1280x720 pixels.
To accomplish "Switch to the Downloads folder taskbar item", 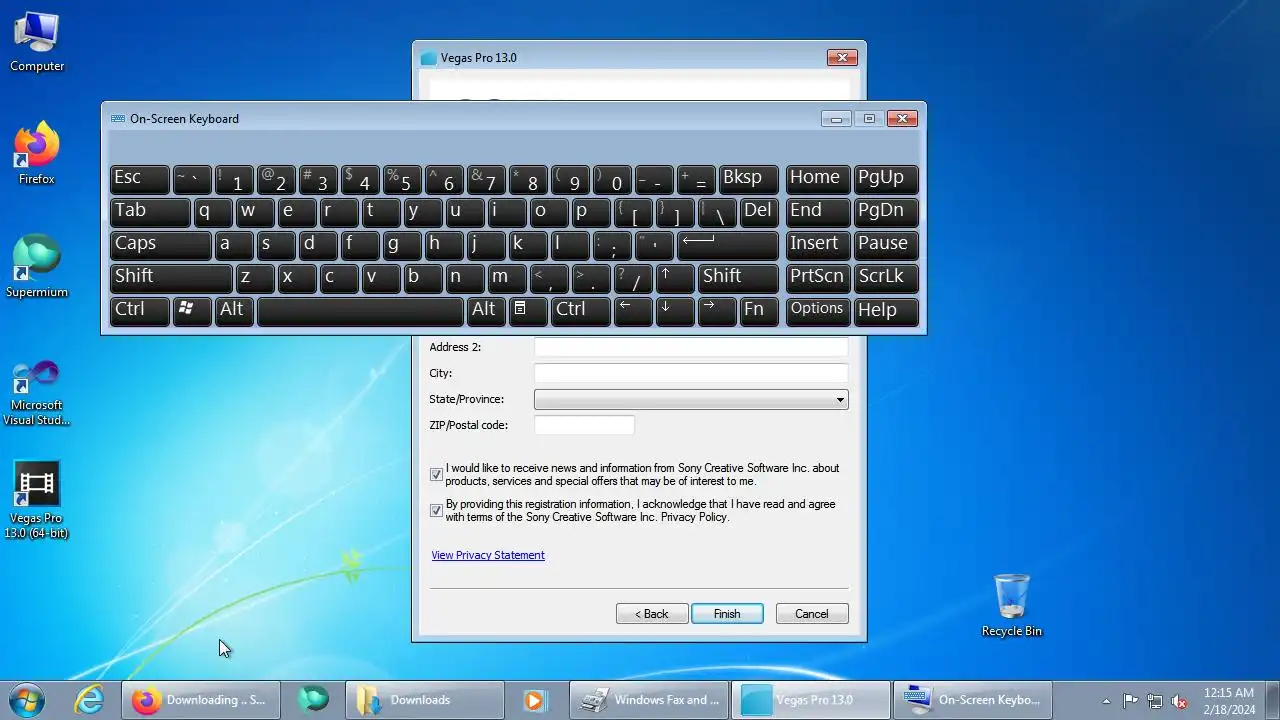I will [425, 700].
